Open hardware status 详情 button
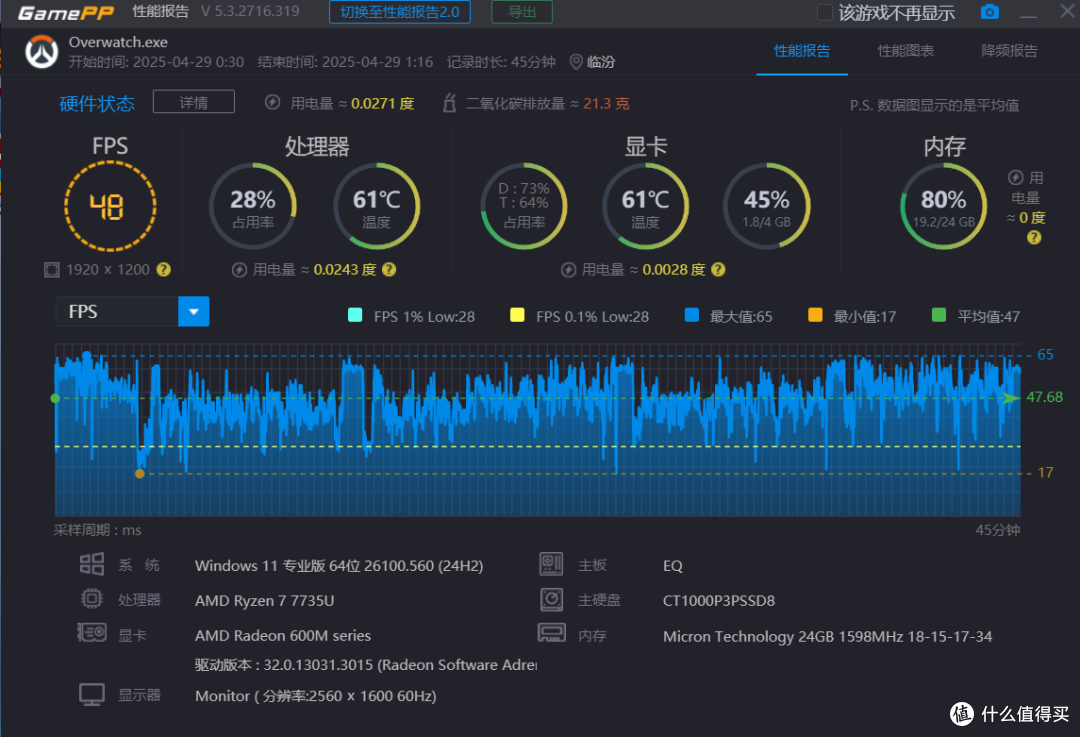The width and height of the screenshot is (1080, 737). click(194, 102)
